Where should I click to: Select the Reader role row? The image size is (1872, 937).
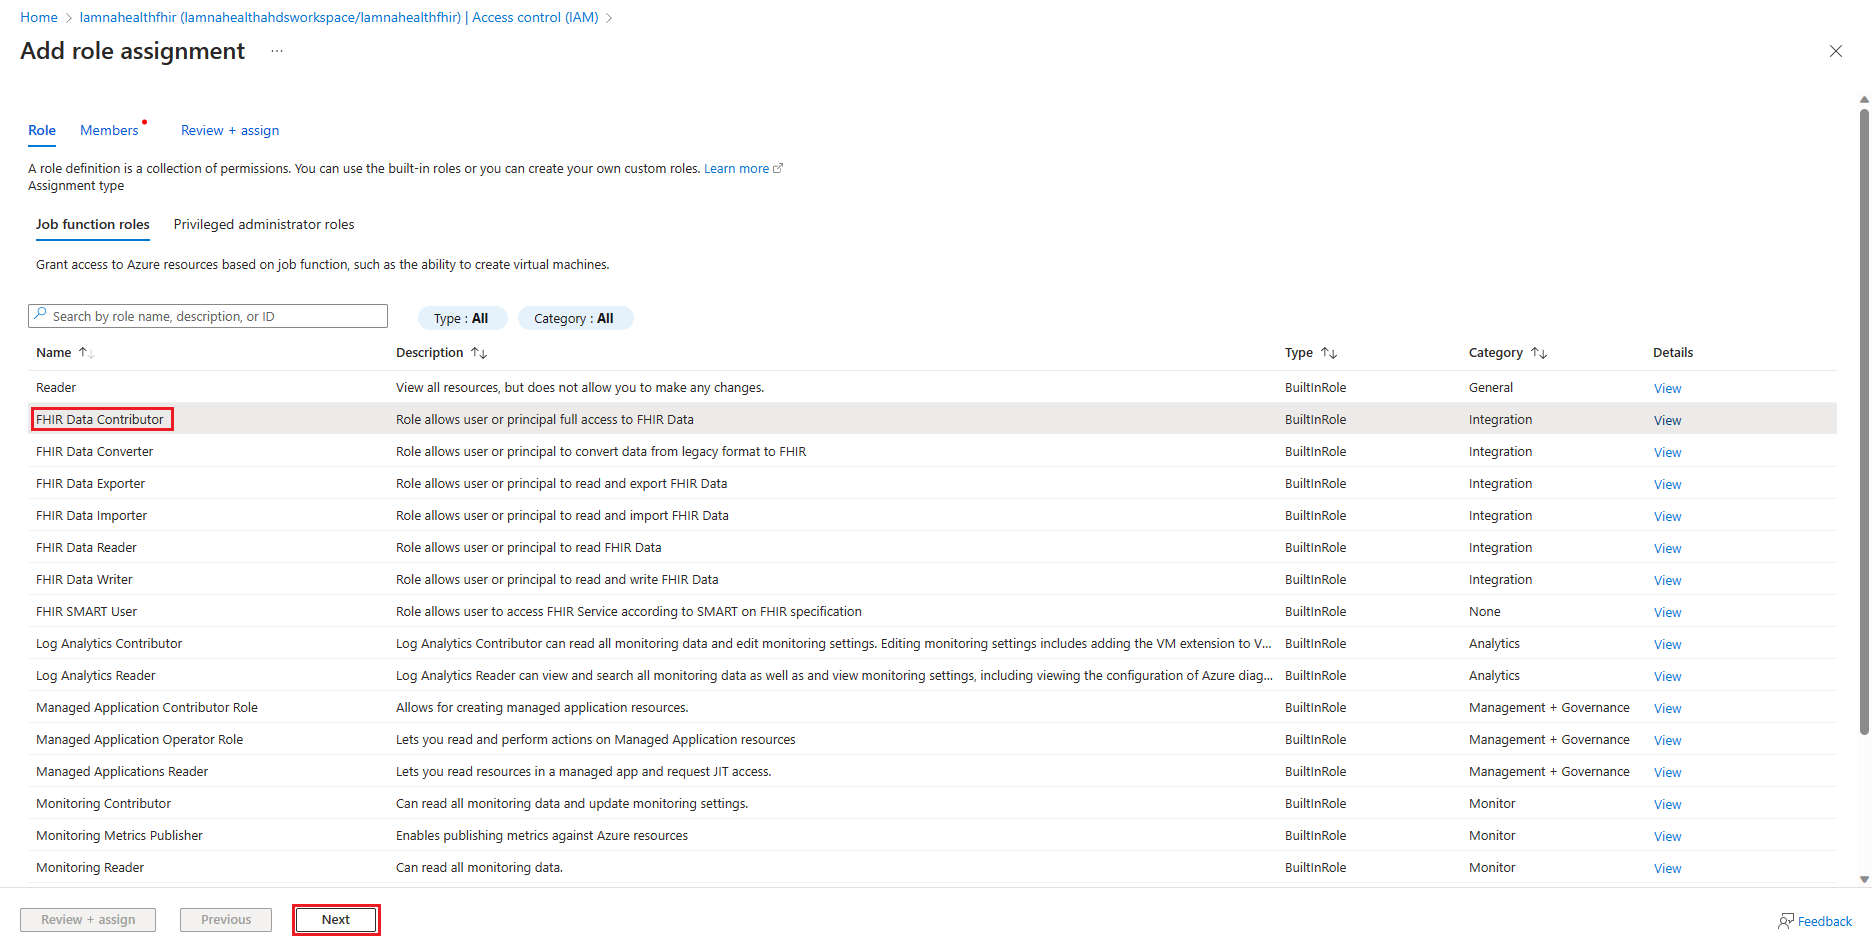tap(932, 387)
